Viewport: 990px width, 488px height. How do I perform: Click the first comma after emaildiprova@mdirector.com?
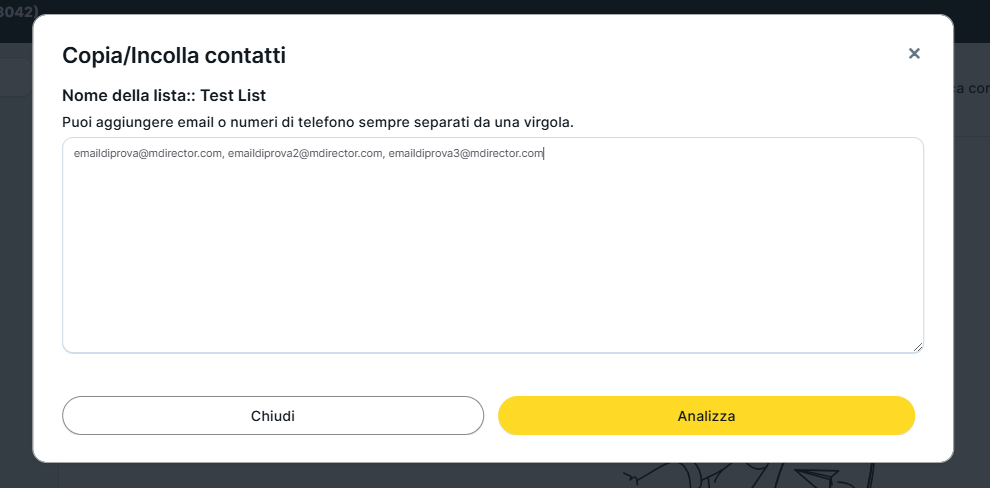[x=224, y=155]
